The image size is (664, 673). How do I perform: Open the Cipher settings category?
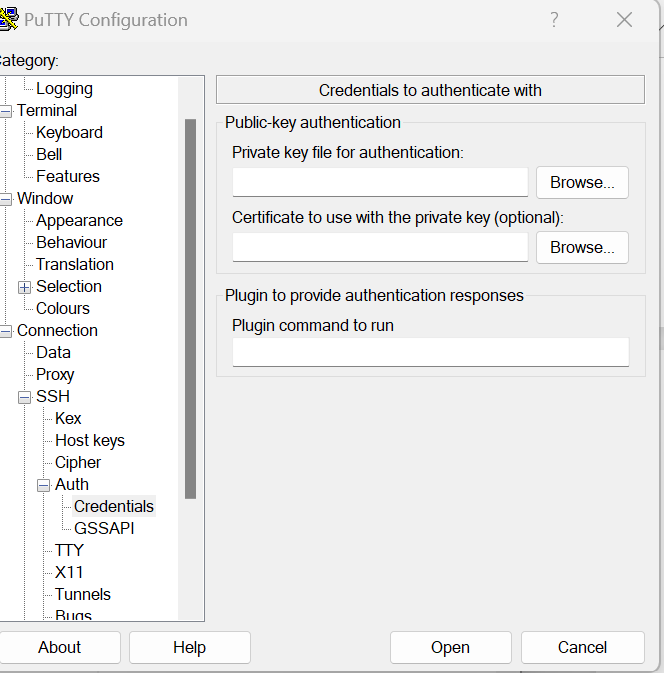tap(78, 462)
